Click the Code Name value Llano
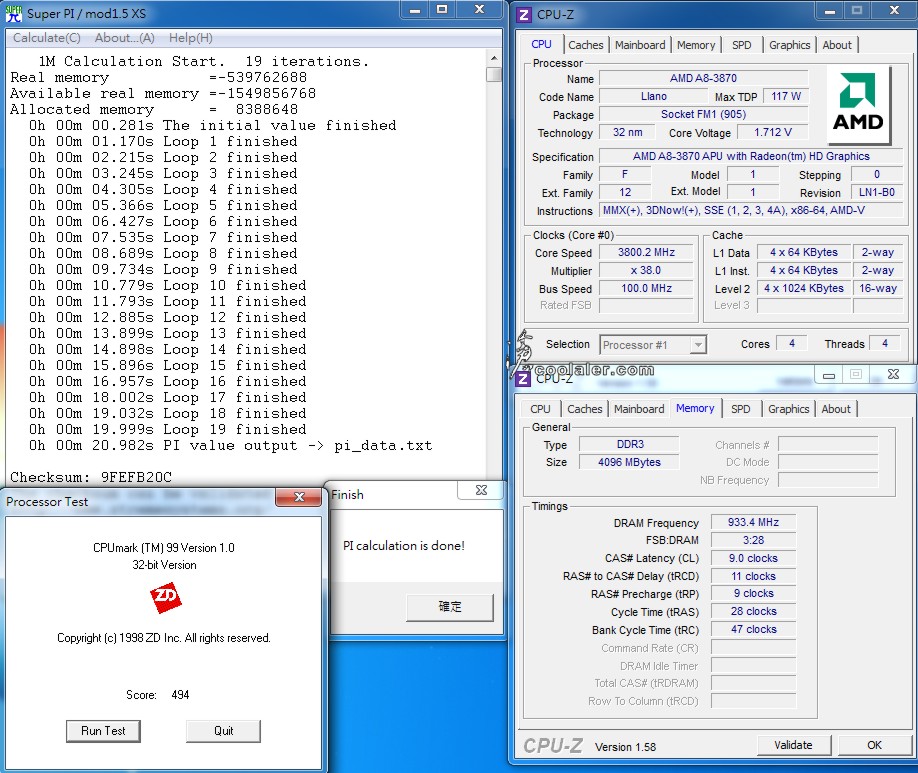918x773 pixels. (653, 96)
